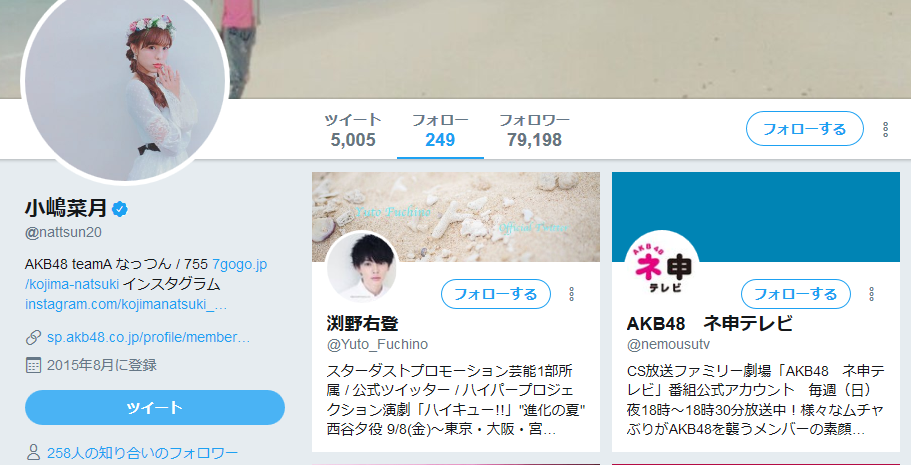Select the フォロワー 79,198 tab
The width and height of the screenshot is (911, 465).
[x=535, y=130]
